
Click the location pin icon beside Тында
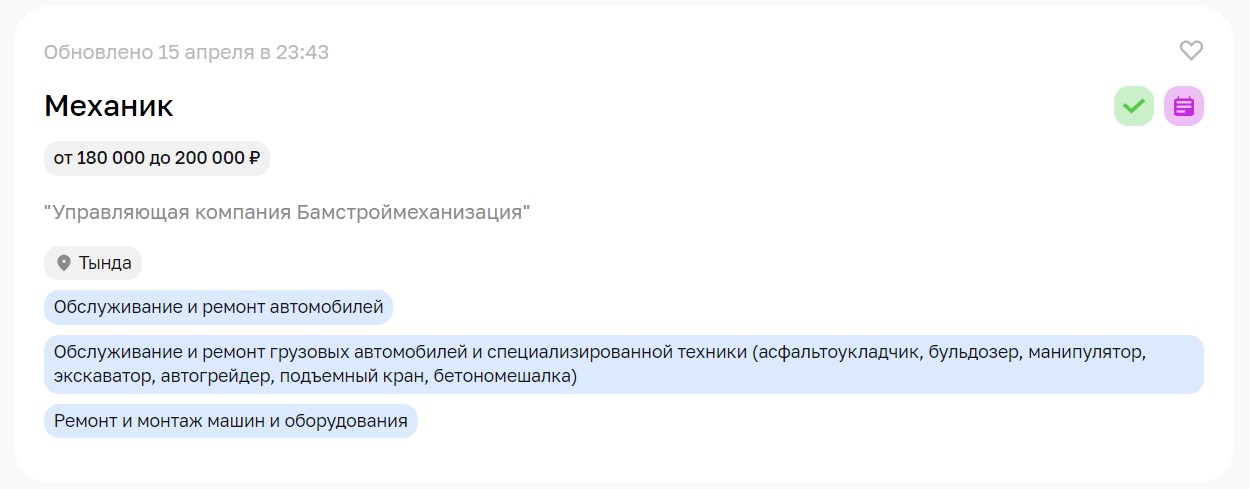[64, 263]
